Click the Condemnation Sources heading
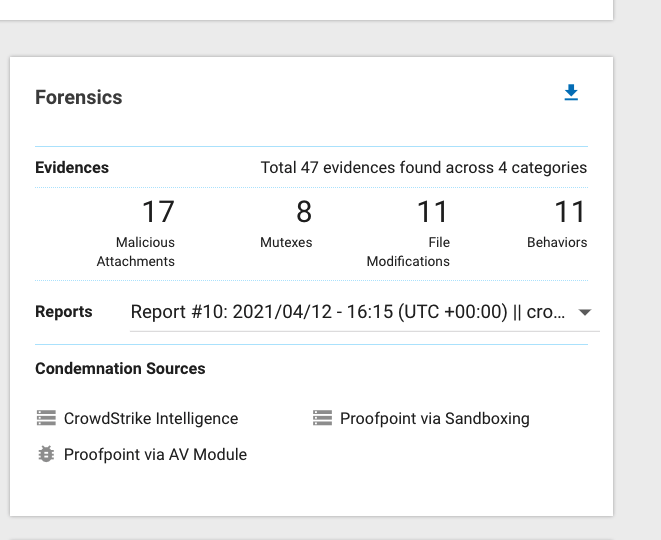661x540 pixels. pos(120,368)
